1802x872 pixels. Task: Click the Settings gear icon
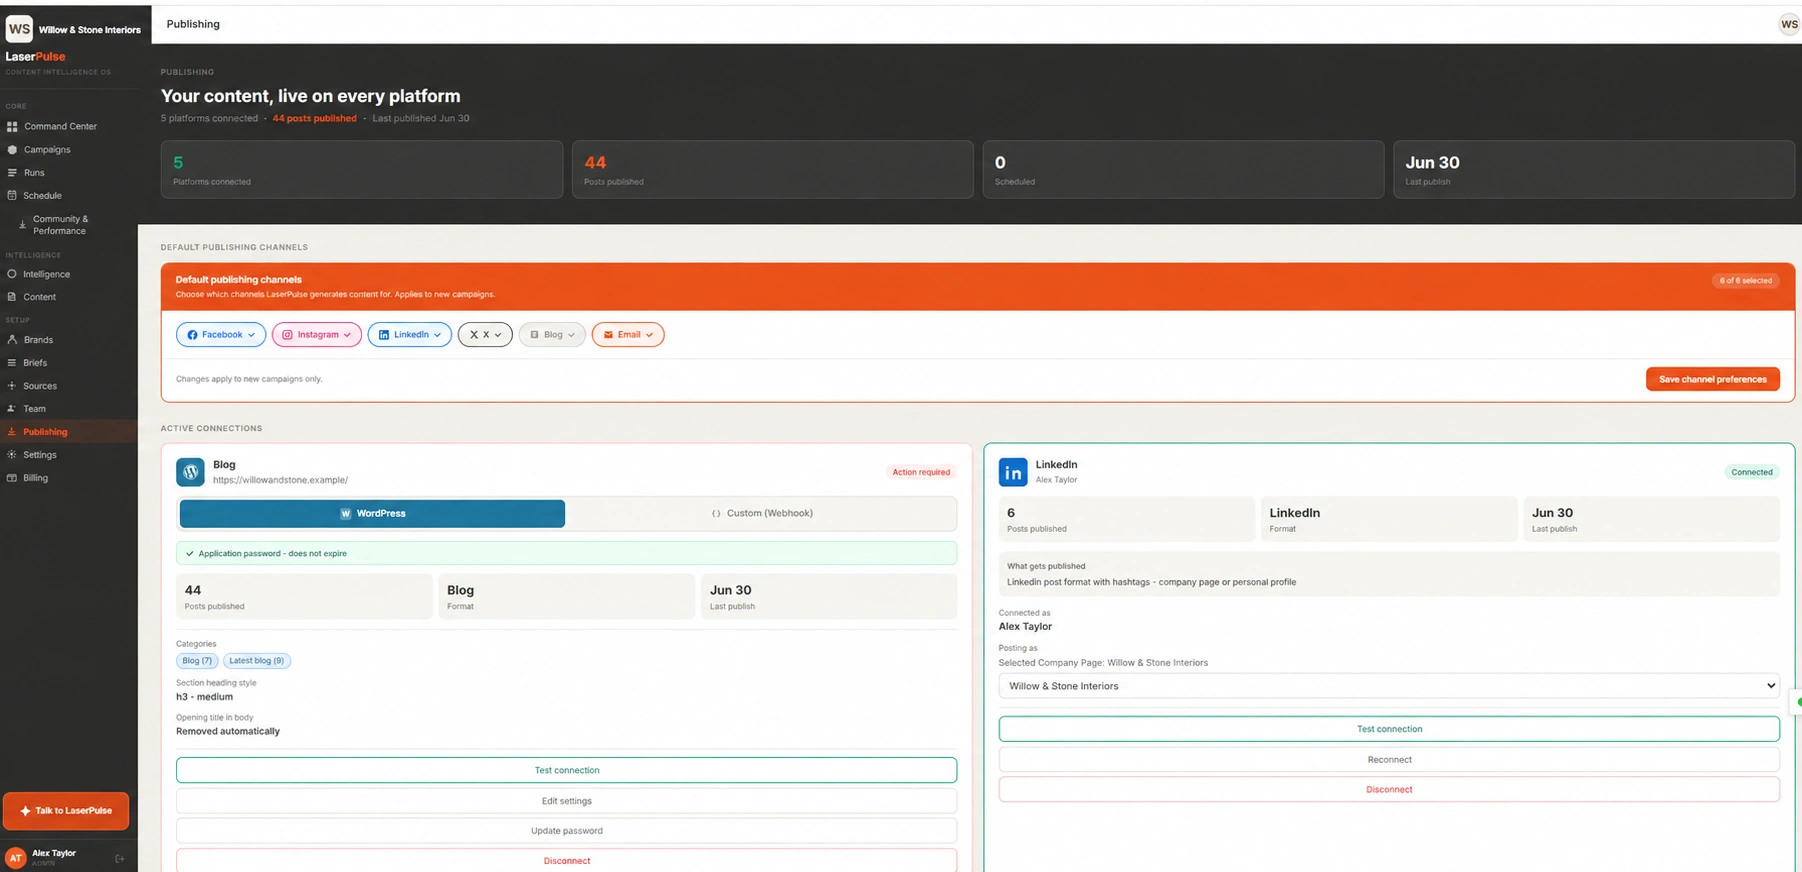tap(12, 455)
